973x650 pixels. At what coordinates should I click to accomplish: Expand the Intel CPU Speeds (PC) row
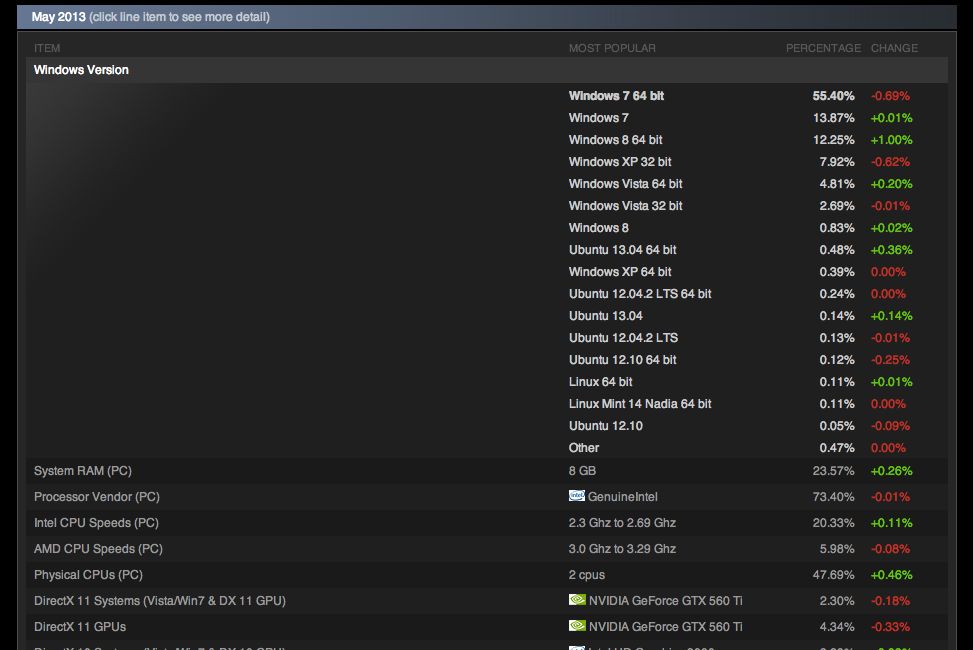point(486,523)
